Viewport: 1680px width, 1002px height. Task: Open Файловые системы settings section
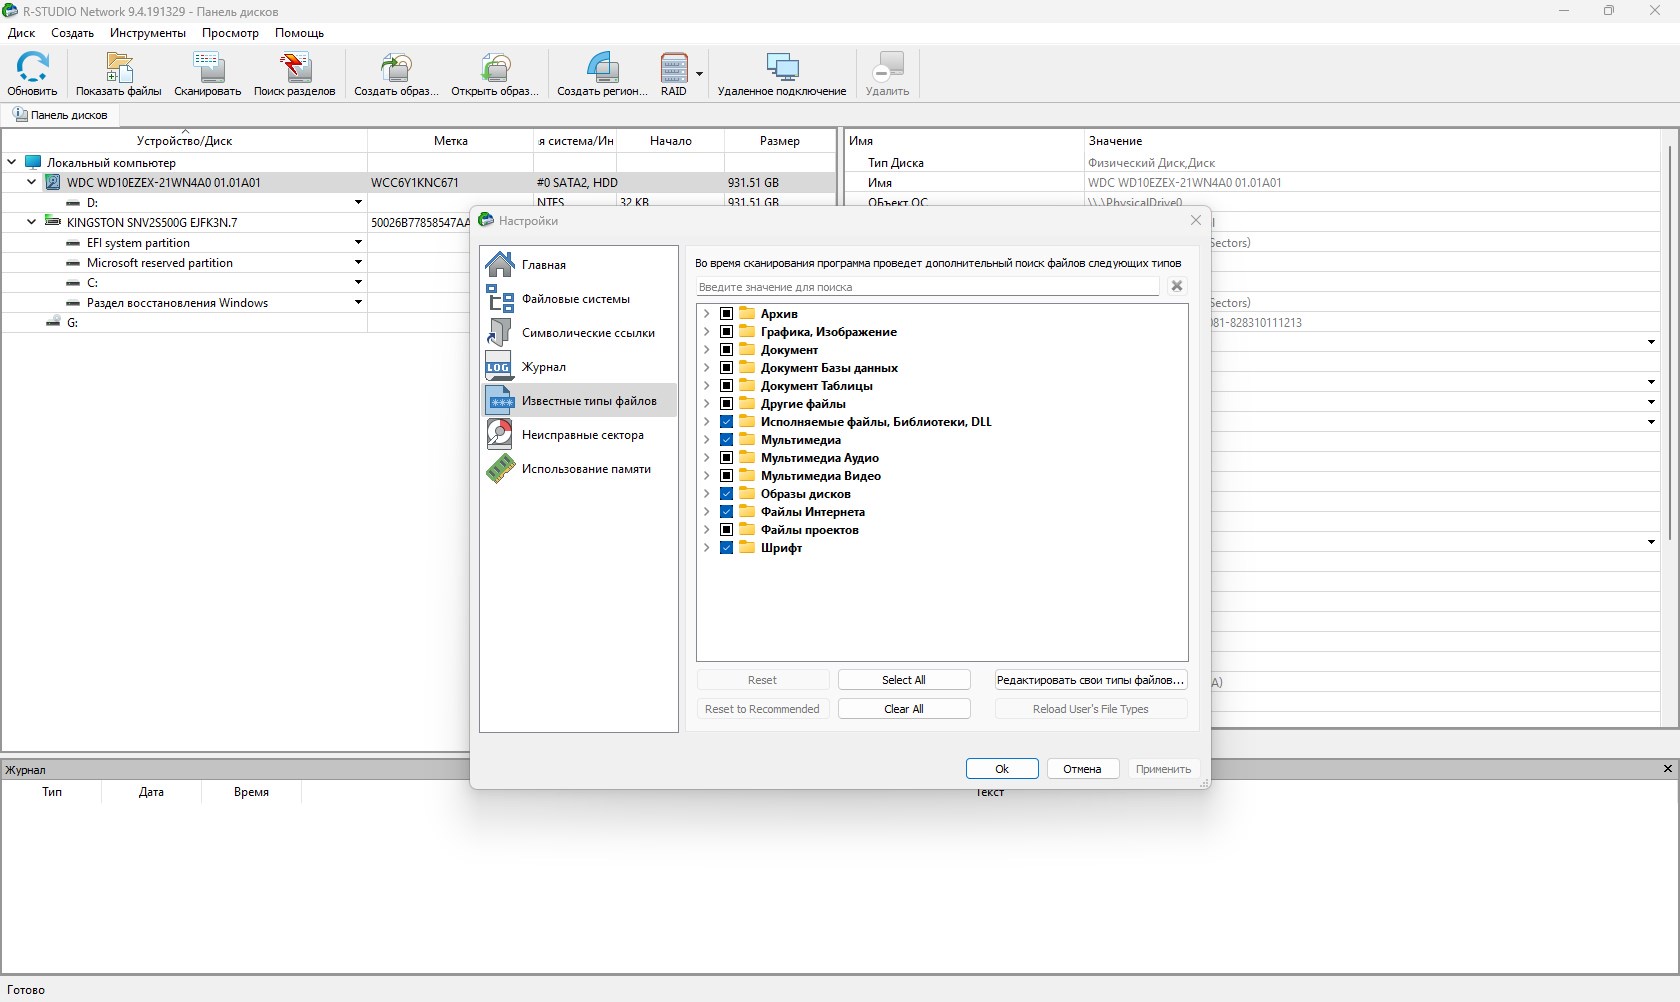click(578, 299)
